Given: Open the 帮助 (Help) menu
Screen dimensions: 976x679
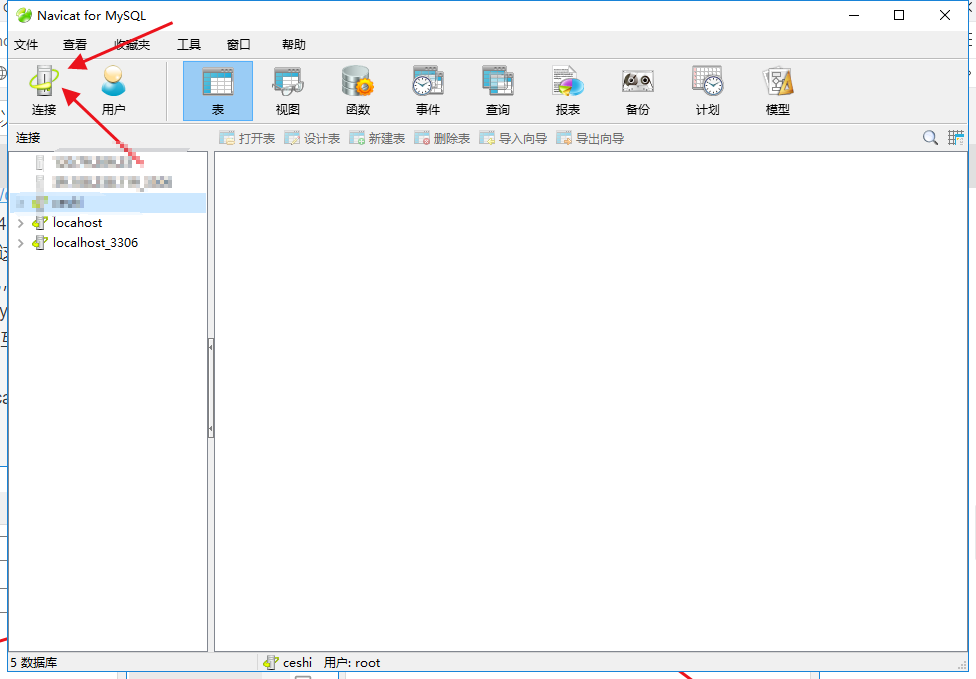Looking at the screenshot, I should coord(294,45).
